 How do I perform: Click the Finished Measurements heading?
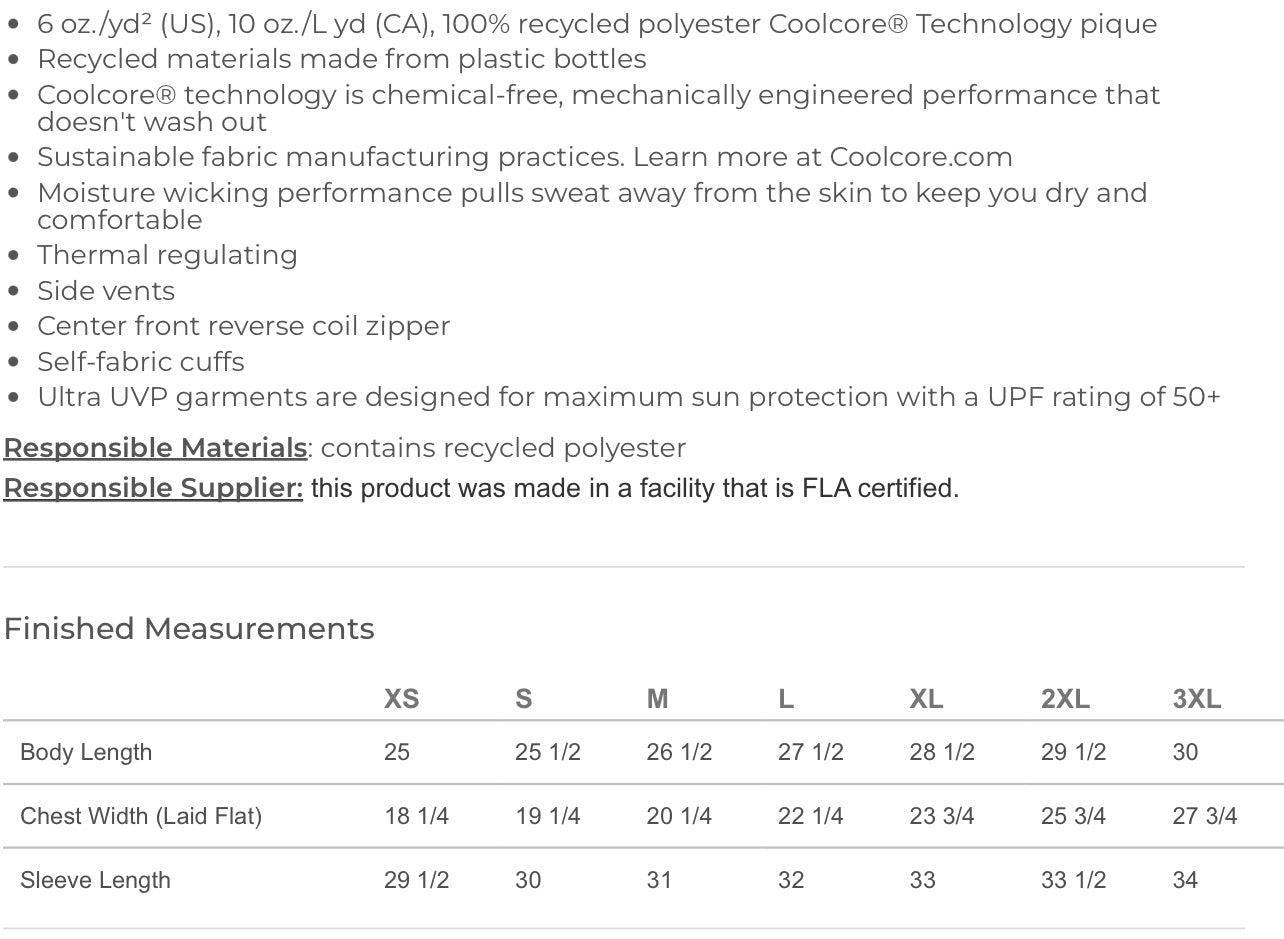coord(189,629)
